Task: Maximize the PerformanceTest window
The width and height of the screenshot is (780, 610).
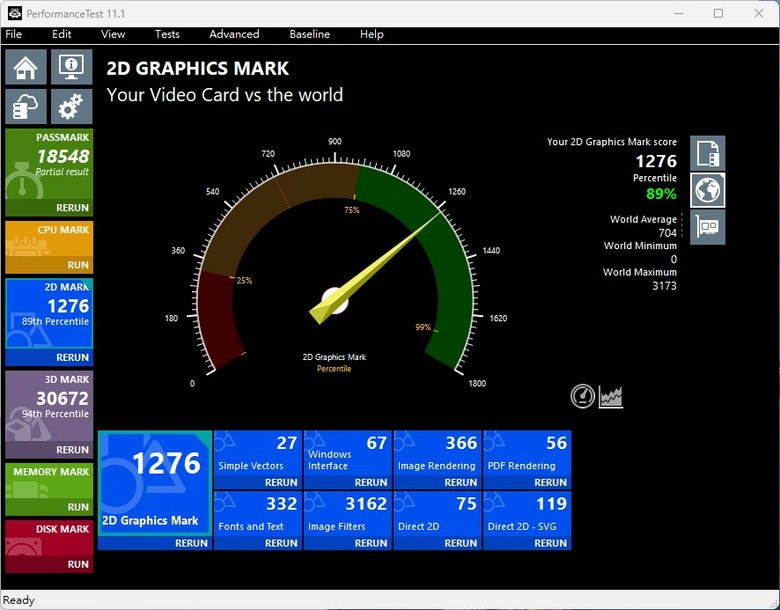Action: tap(718, 13)
